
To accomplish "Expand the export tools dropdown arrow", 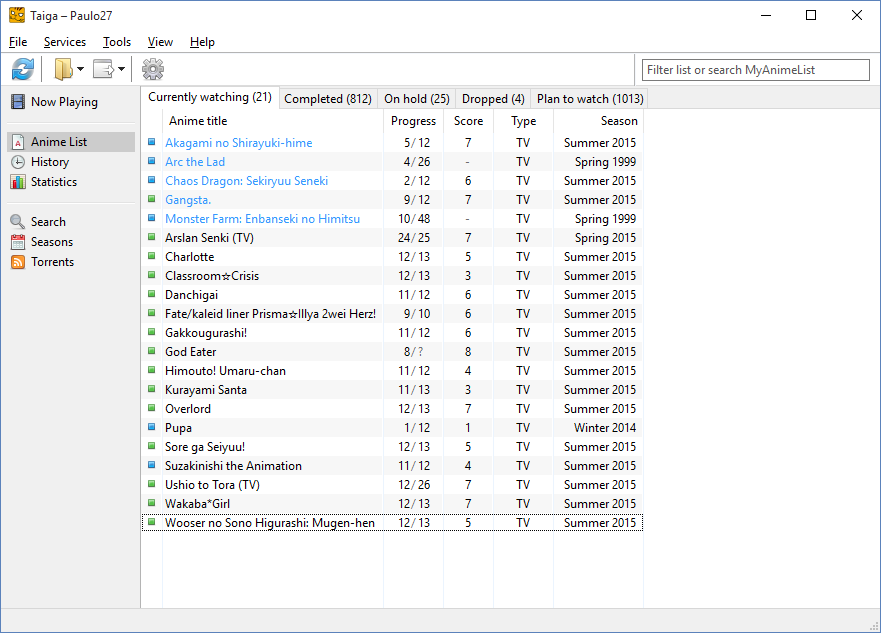I will tap(122, 69).
